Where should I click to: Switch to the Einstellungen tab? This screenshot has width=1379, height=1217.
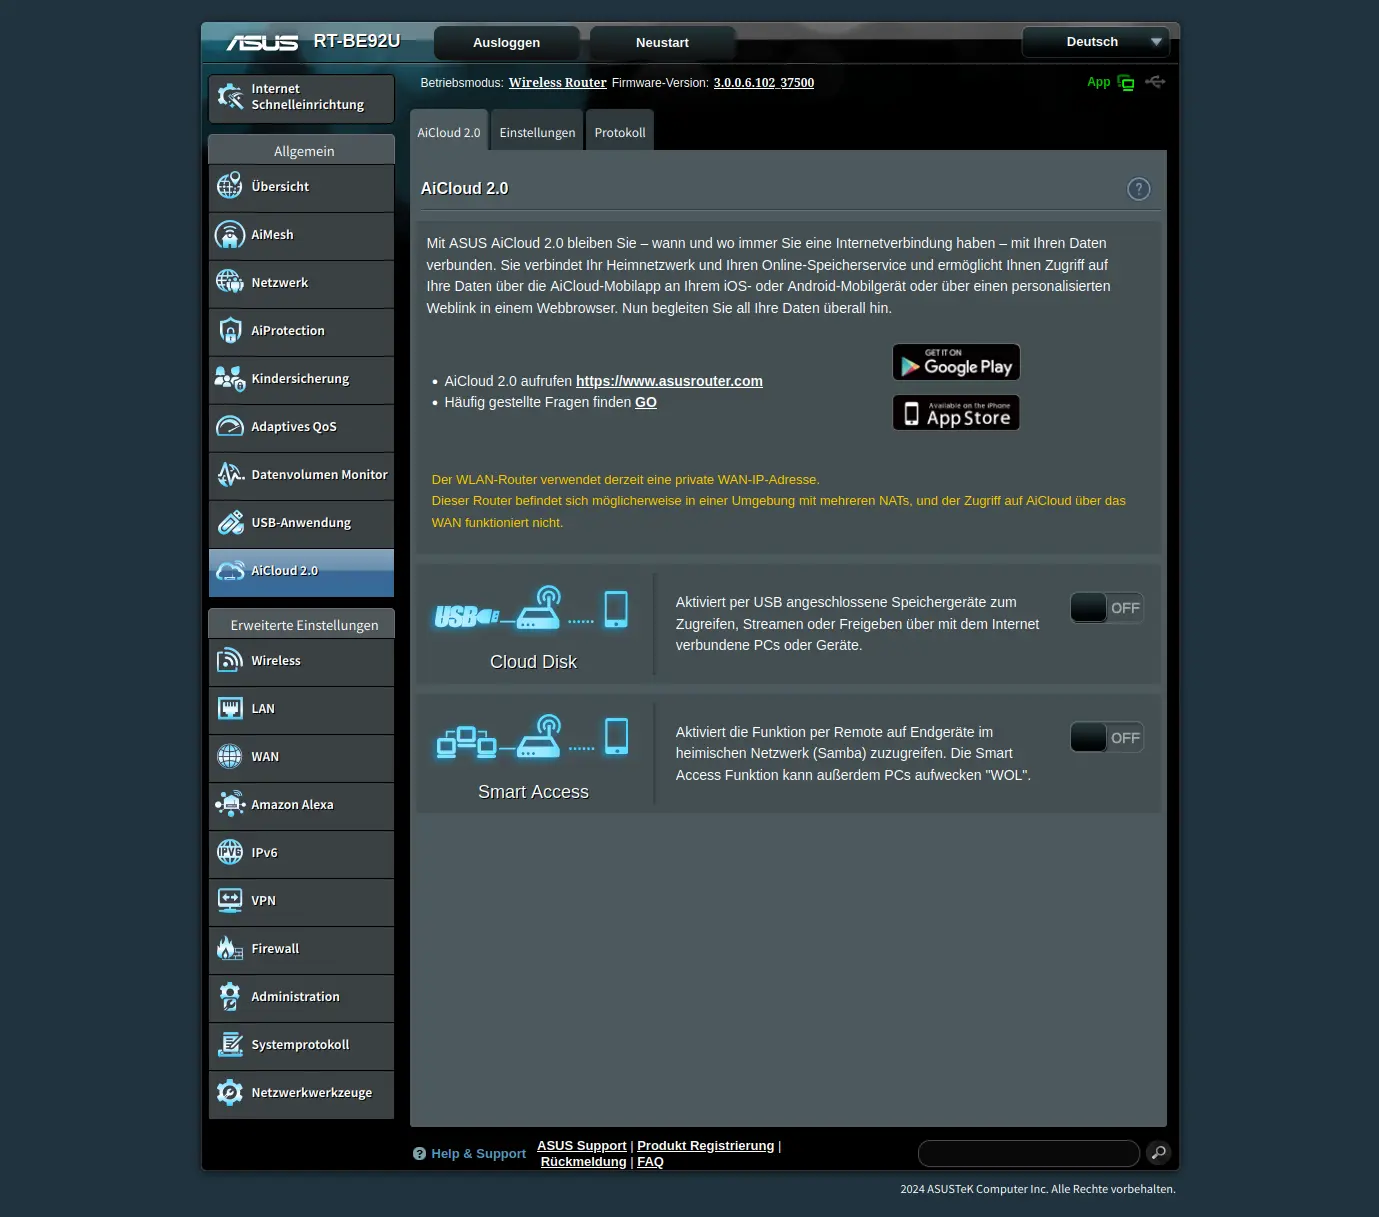[537, 133]
